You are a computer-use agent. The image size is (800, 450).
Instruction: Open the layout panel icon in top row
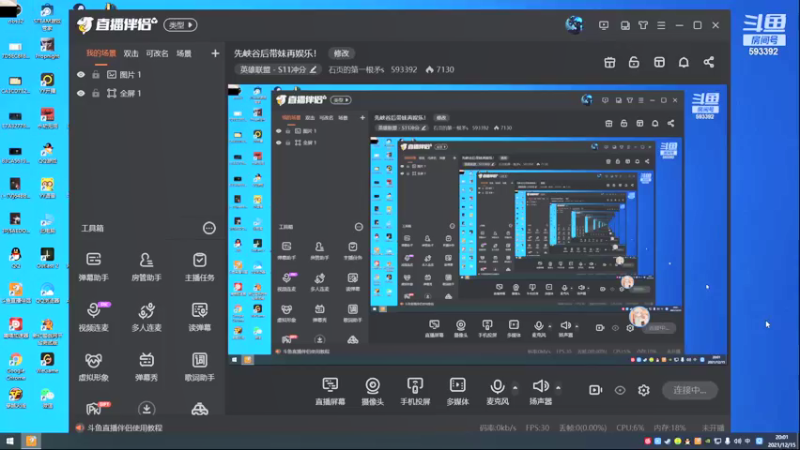point(659,62)
